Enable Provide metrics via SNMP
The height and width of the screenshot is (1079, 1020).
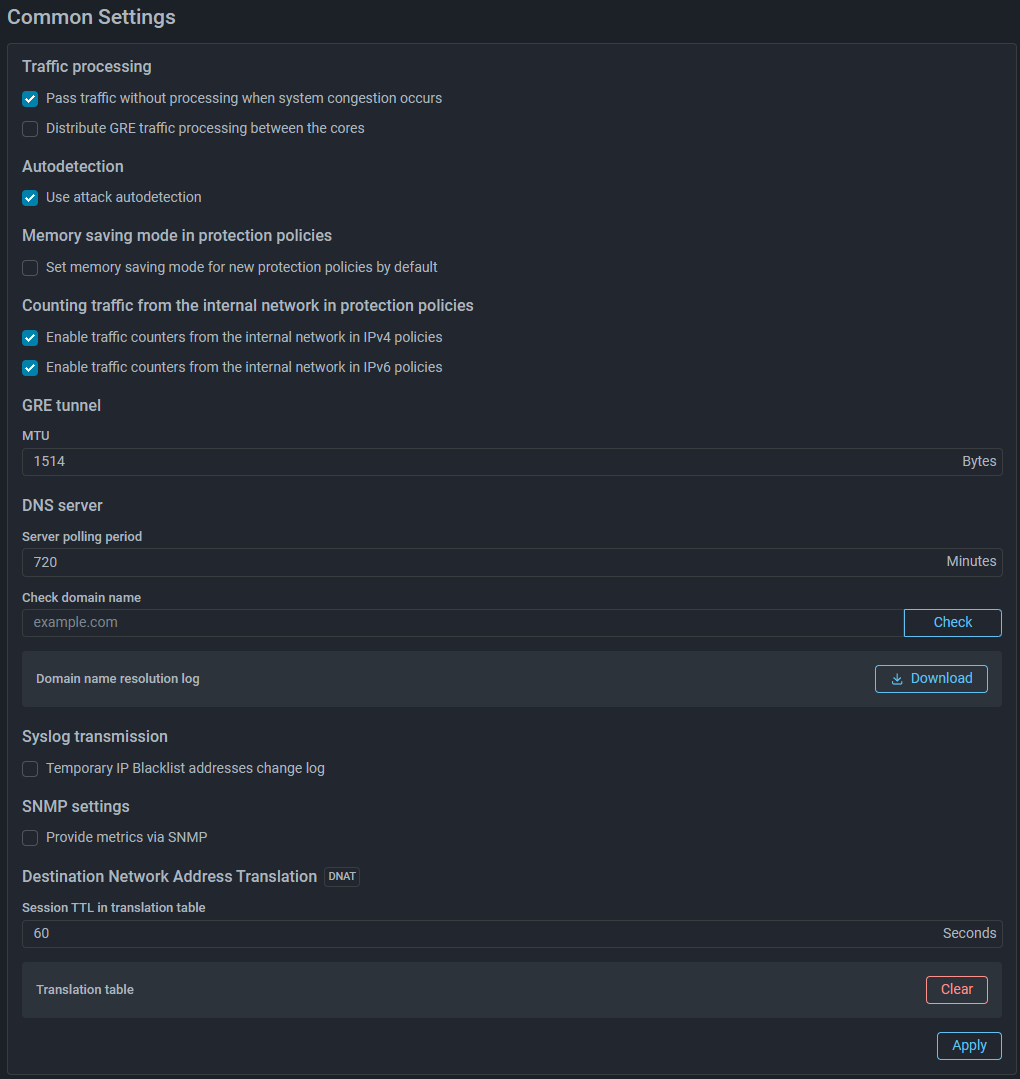[30, 838]
